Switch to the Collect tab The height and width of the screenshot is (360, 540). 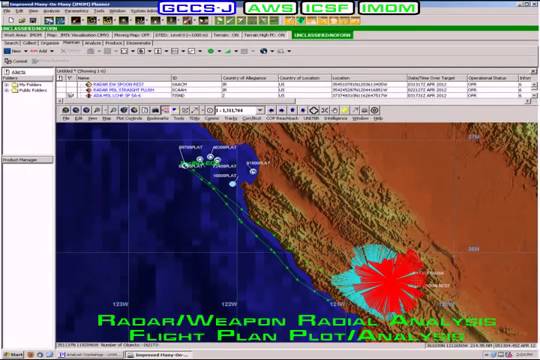(x=29, y=43)
